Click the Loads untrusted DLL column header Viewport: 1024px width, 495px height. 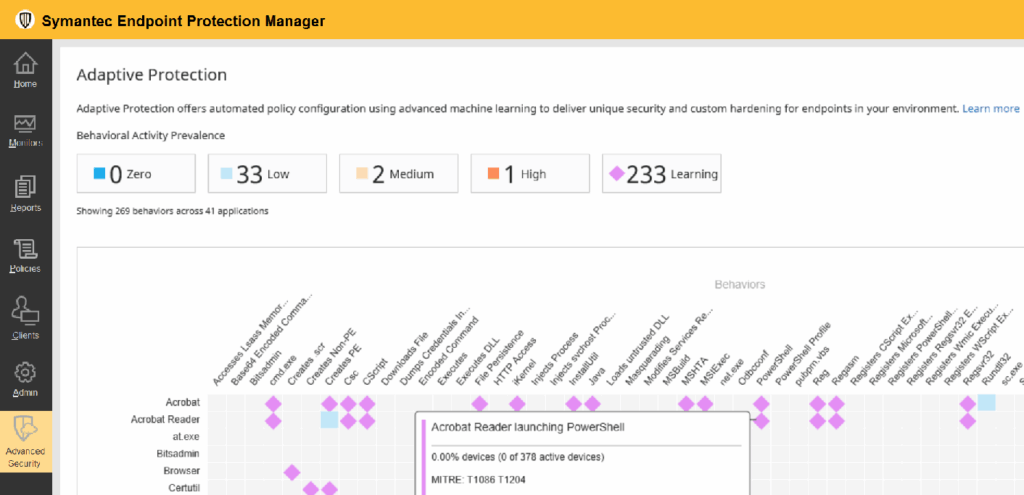coord(638,351)
